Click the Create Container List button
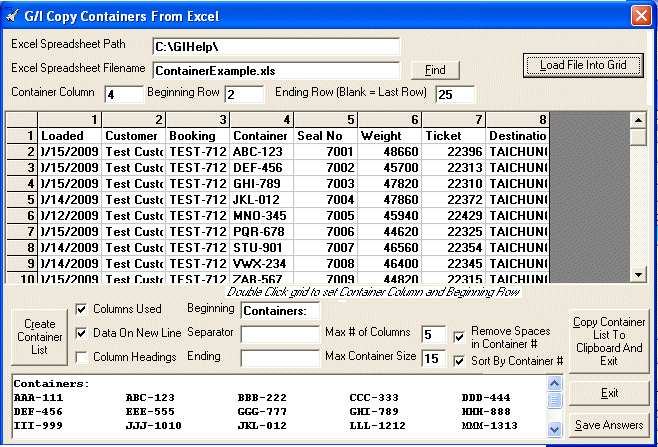 (x=40, y=337)
